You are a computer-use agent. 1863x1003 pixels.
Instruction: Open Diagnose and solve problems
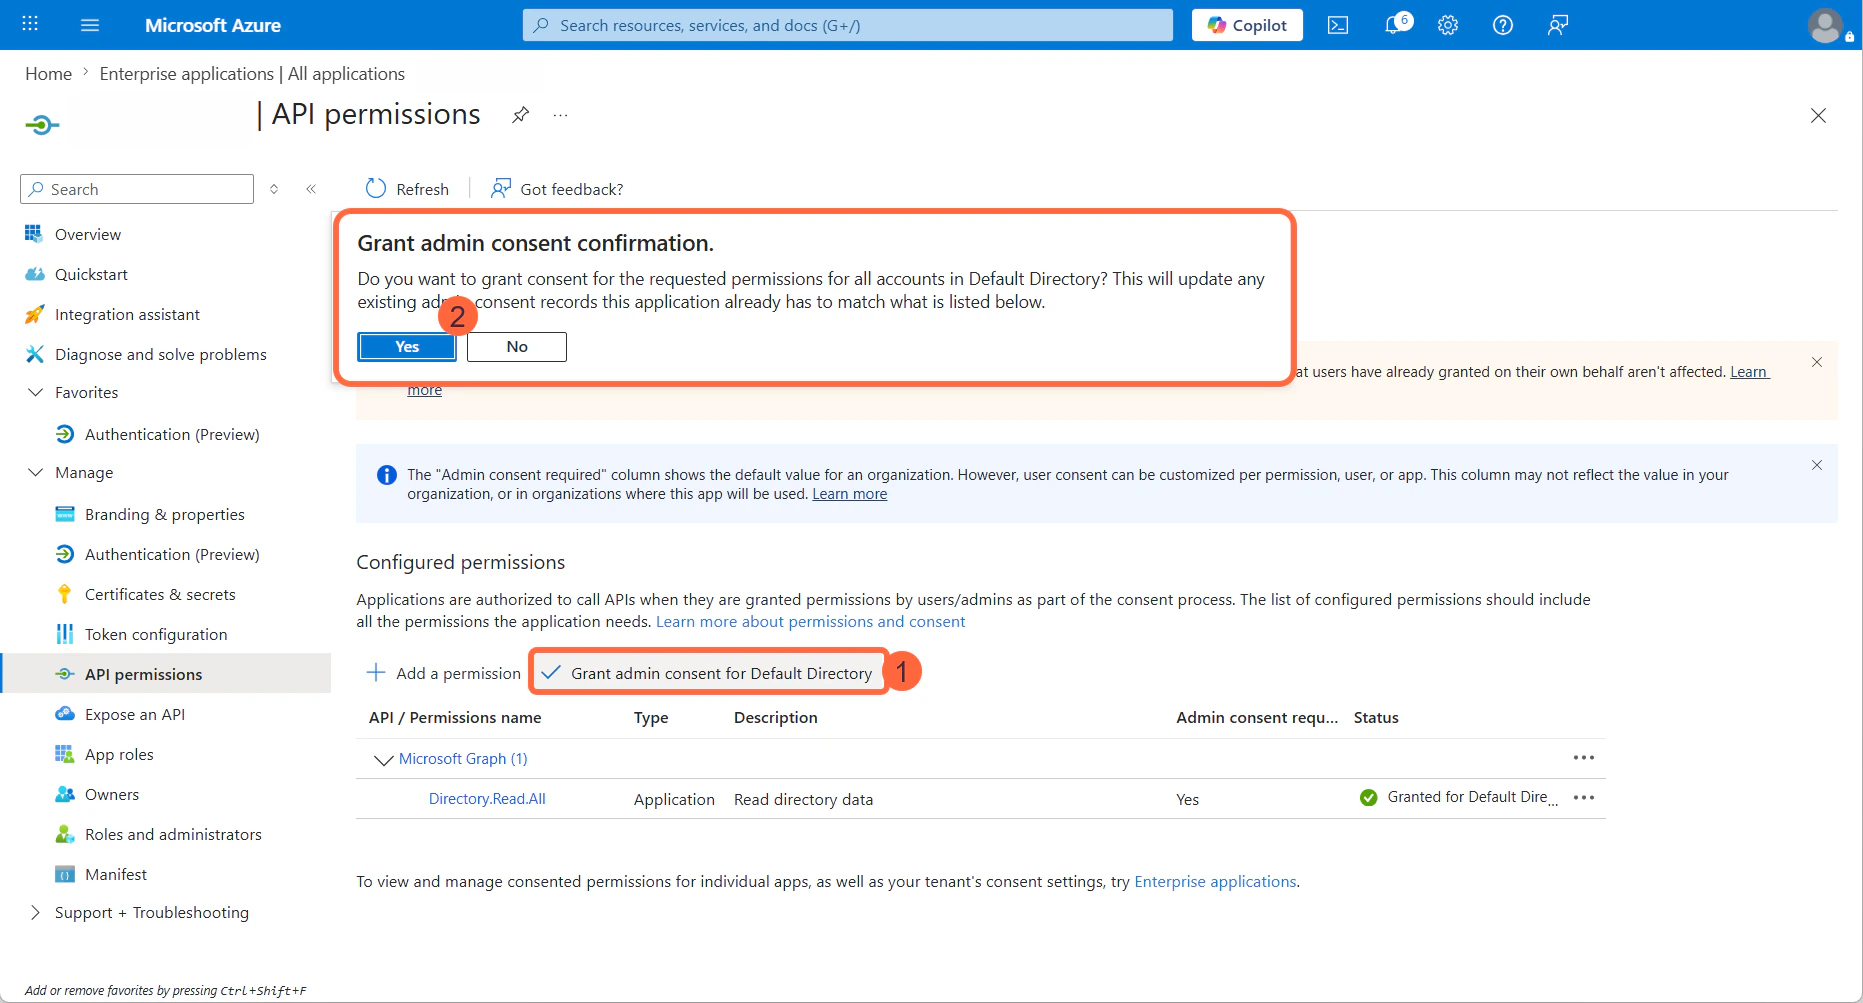point(160,354)
